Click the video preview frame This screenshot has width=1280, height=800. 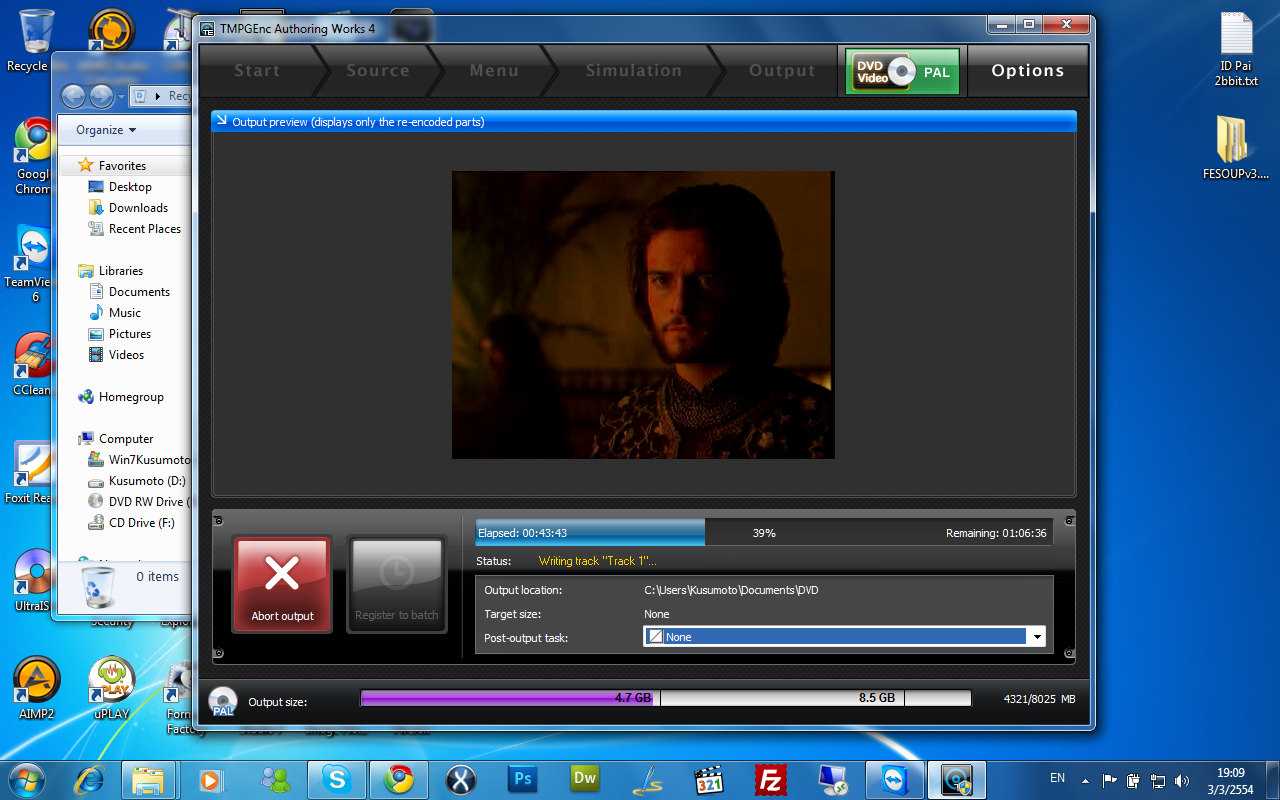click(643, 315)
